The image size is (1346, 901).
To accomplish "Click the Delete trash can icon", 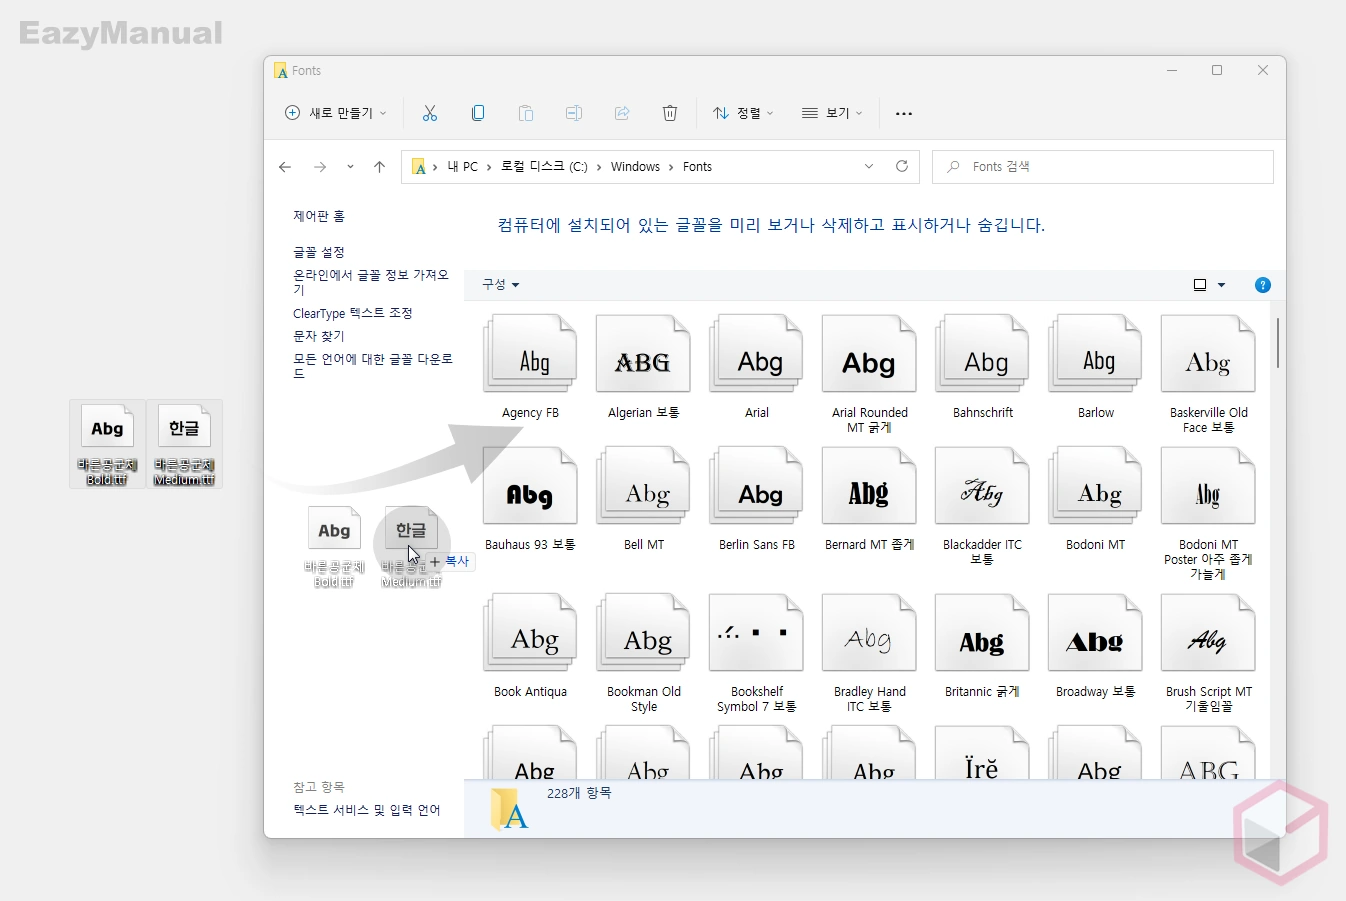I will click(670, 113).
